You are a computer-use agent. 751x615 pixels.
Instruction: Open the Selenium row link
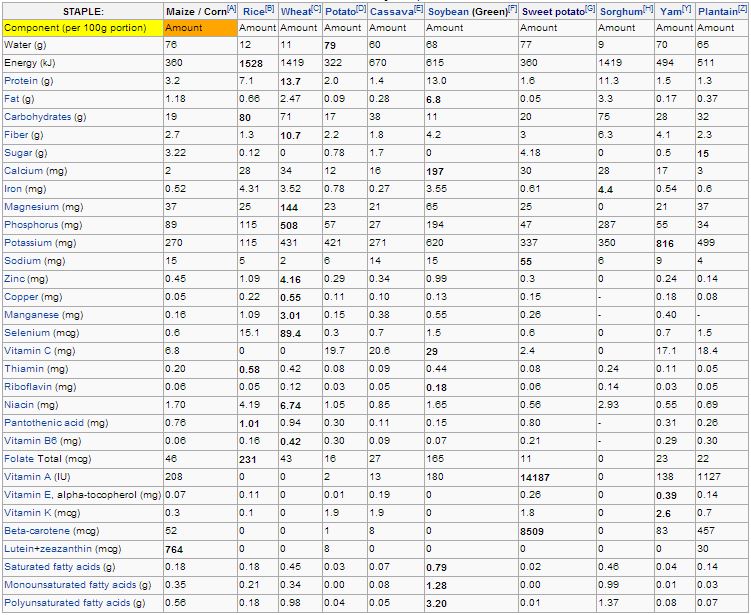[27, 333]
